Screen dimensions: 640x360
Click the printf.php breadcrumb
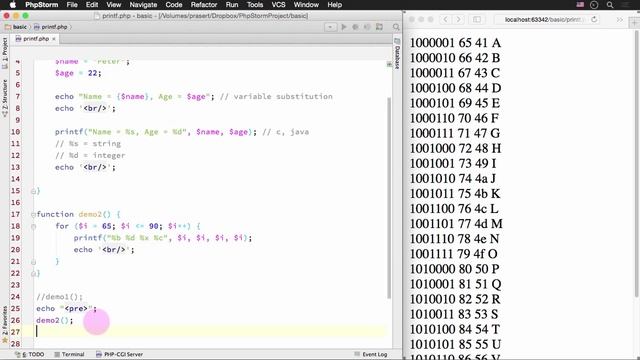[x=51, y=27]
